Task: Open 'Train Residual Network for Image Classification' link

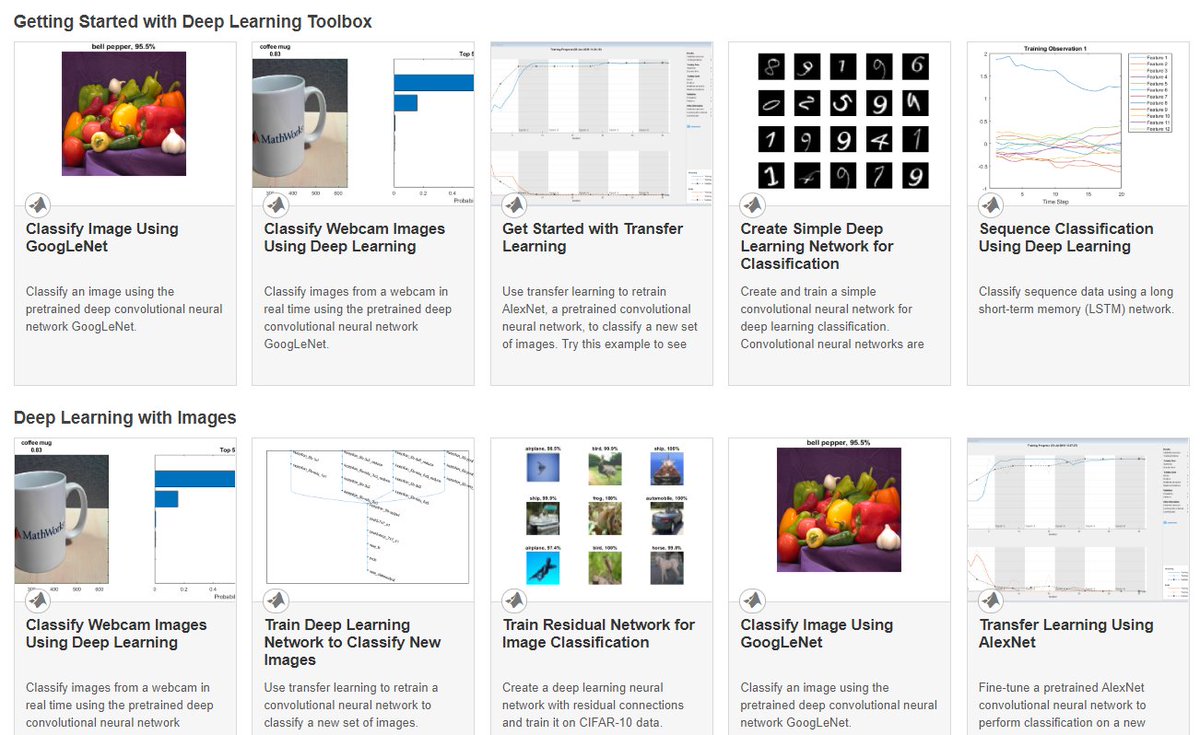Action: point(598,634)
